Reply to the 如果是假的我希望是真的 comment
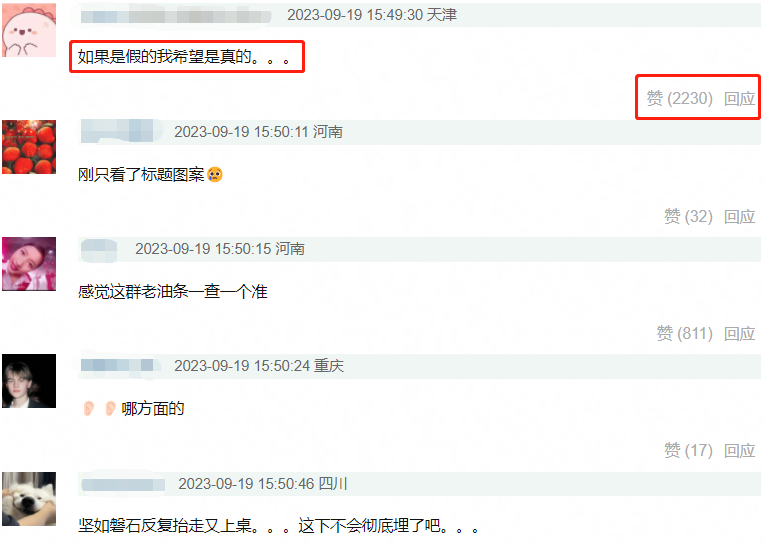The height and width of the screenshot is (544, 765). coord(740,99)
